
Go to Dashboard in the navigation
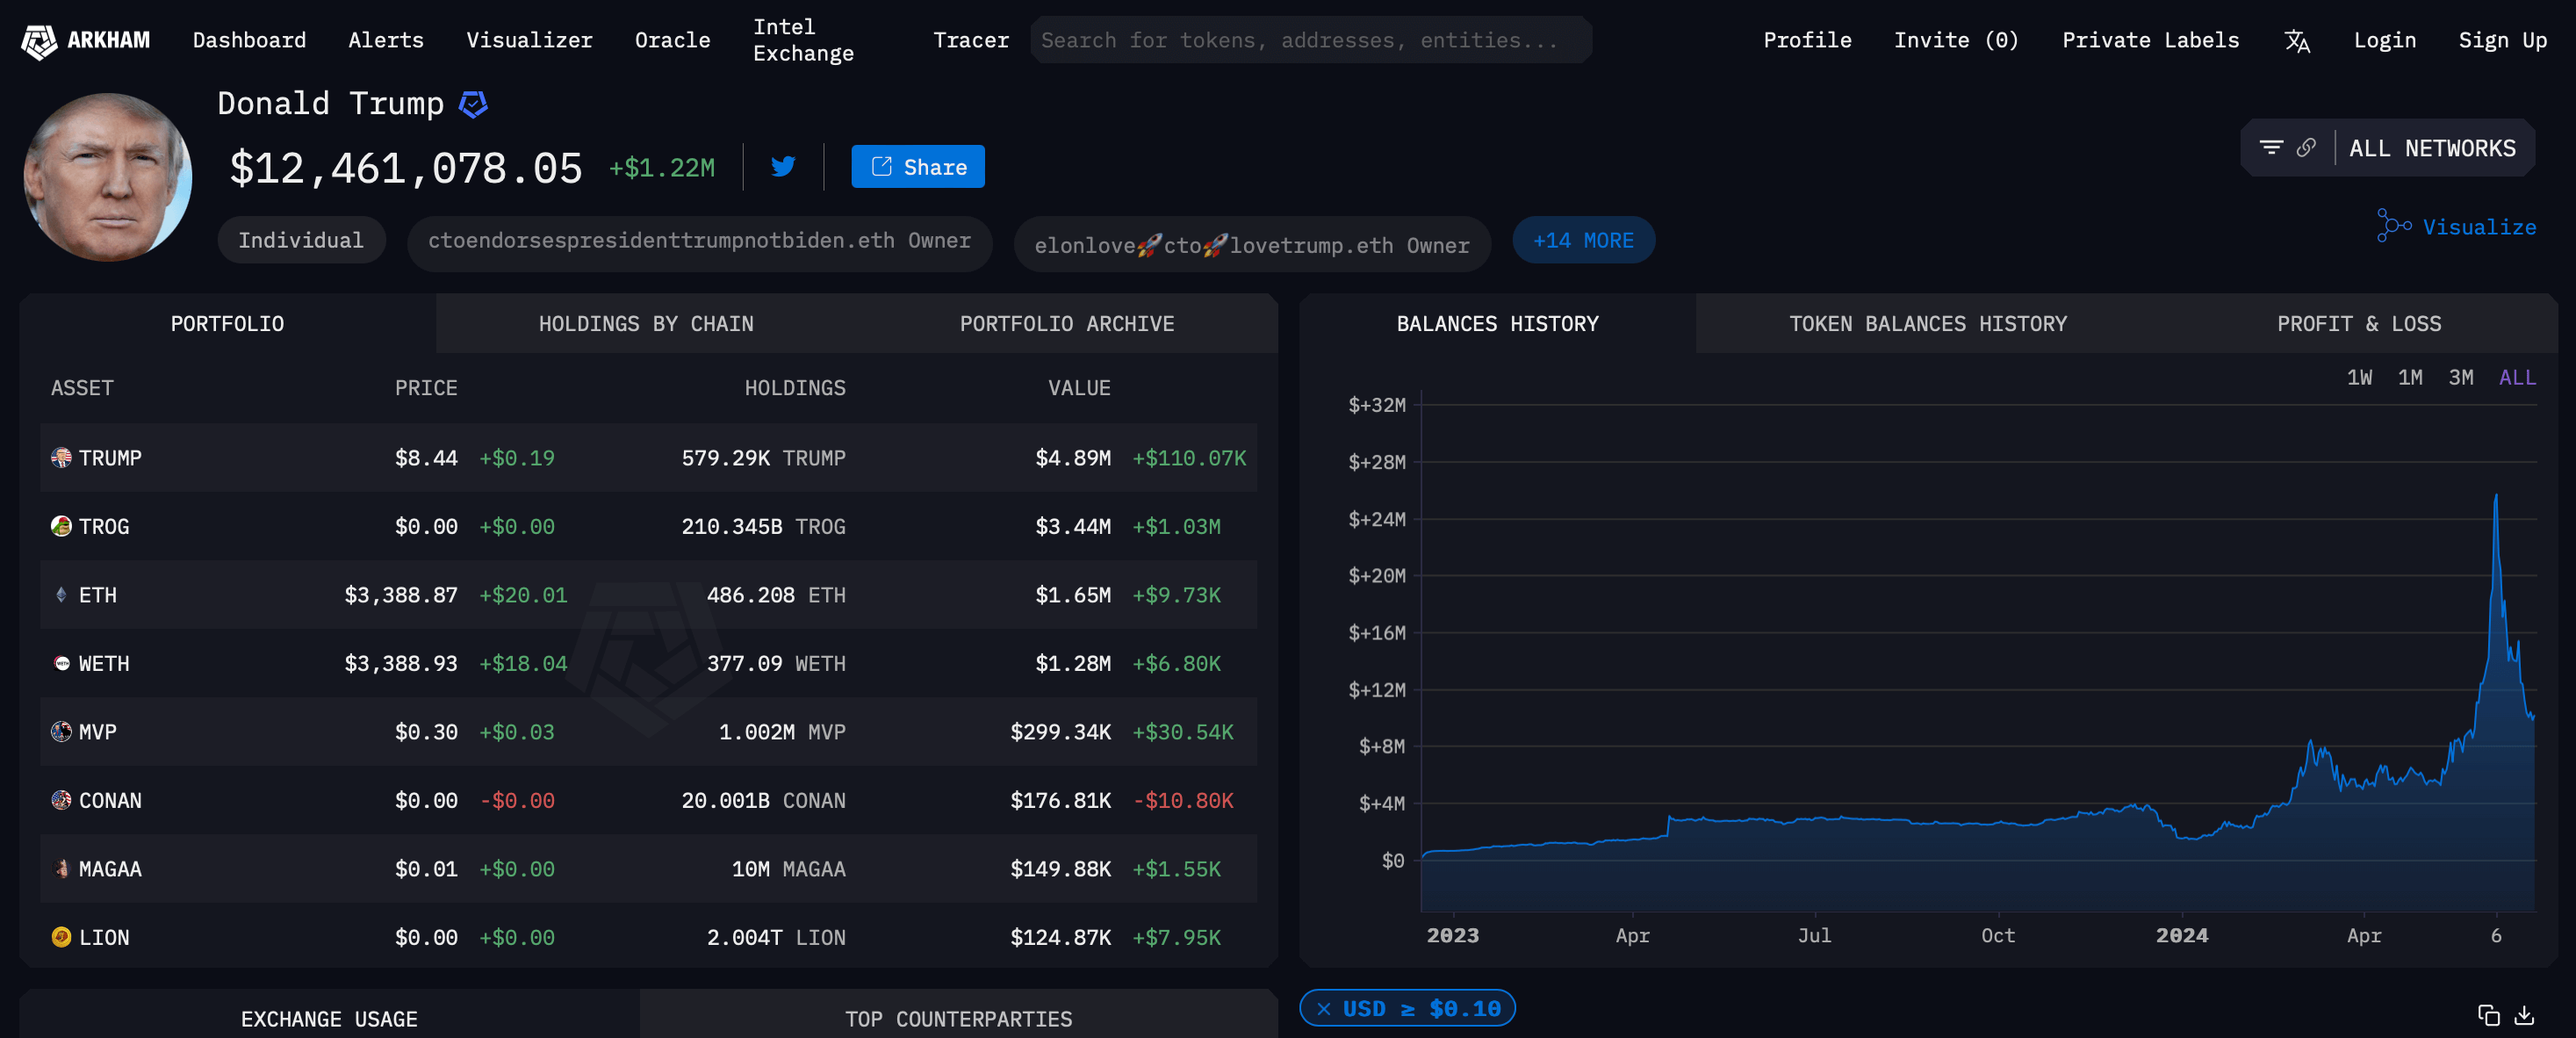pyautogui.click(x=249, y=41)
